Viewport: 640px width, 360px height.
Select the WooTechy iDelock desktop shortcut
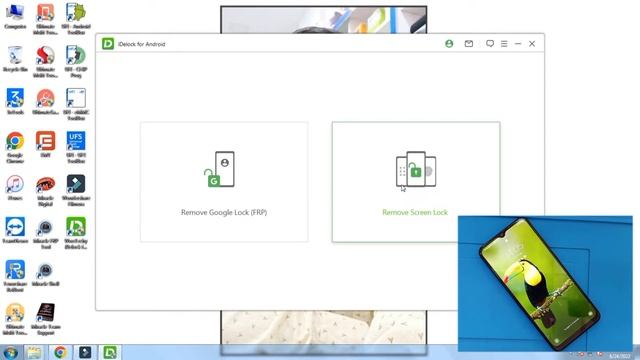pyautogui.click(x=76, y=233)
